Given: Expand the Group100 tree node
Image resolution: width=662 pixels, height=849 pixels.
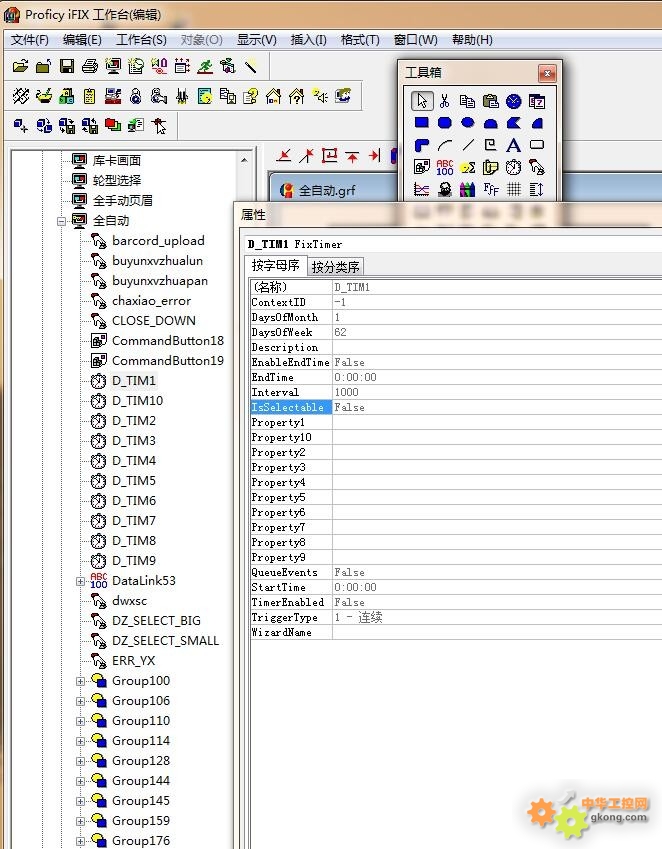Looking at the screenshot, I should [x=81, y=680].
